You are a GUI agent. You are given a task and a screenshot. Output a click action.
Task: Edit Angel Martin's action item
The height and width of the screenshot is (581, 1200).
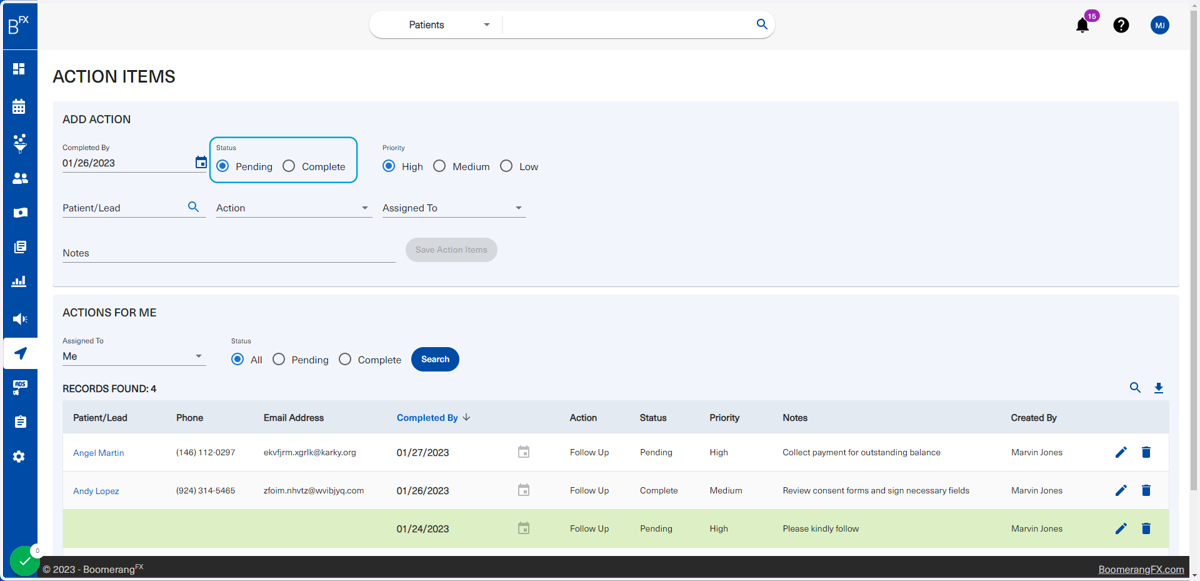pos(1121,452)
